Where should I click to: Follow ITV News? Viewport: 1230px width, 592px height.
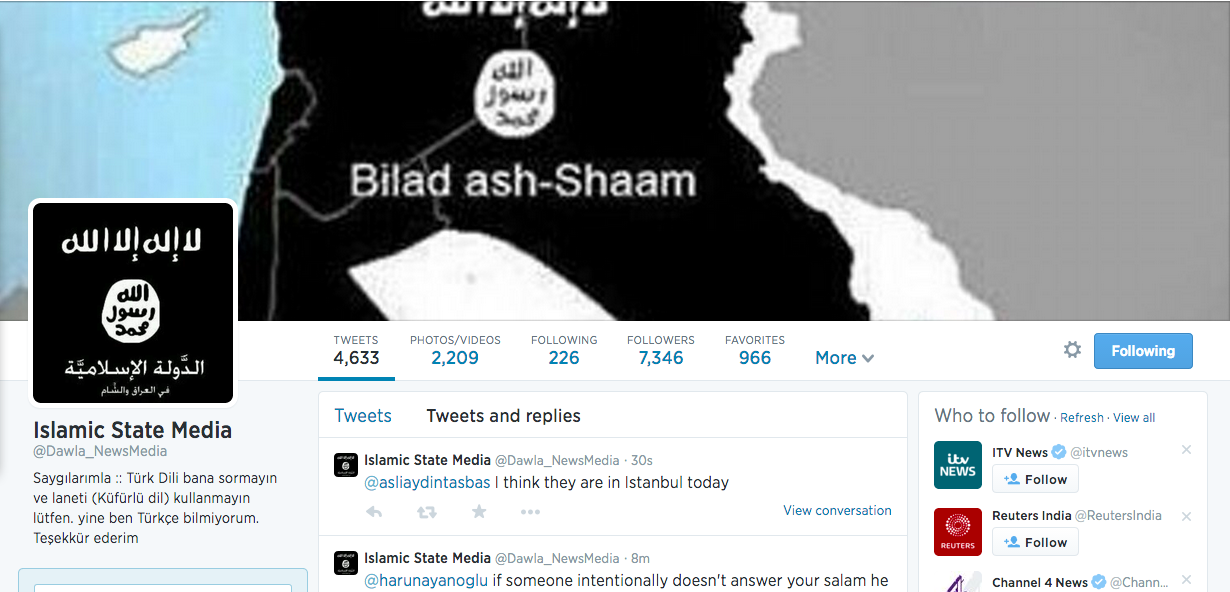point(1035,479)
